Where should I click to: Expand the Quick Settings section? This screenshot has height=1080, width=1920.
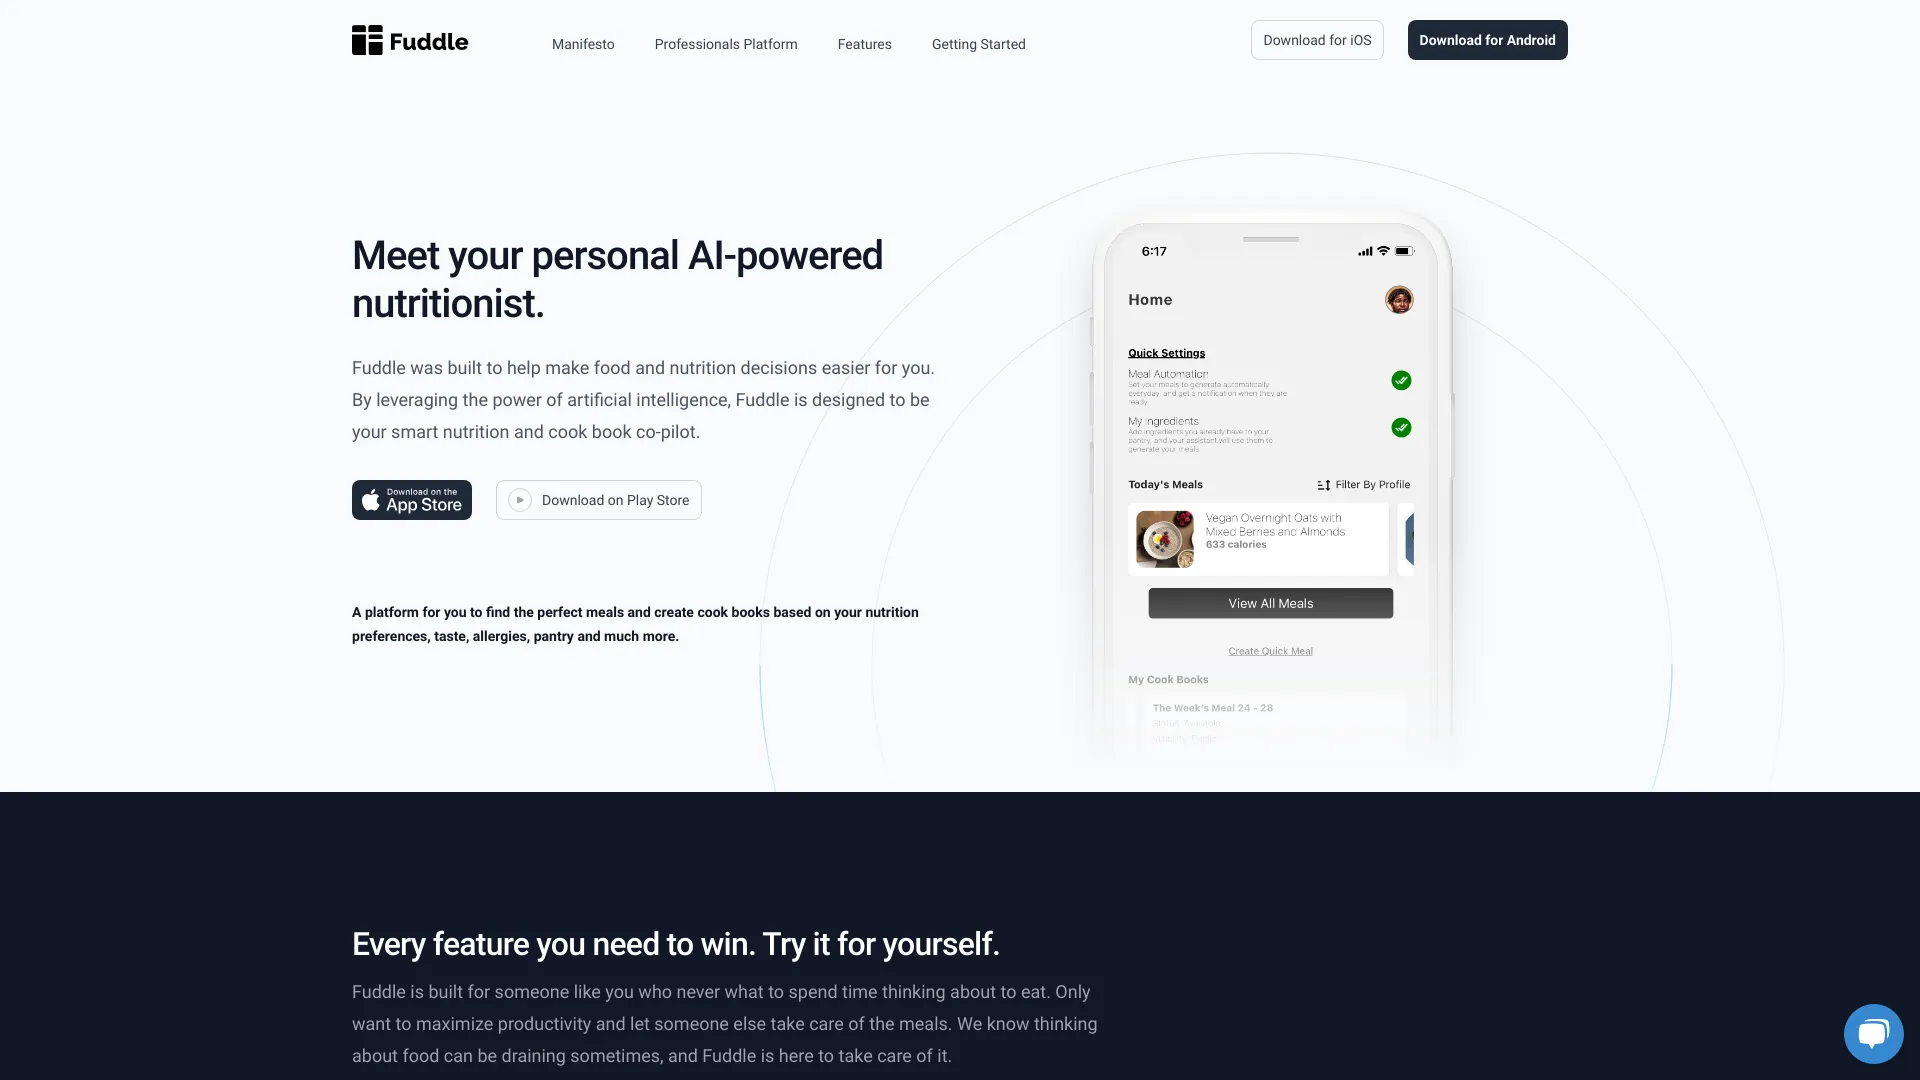click(x=1166, y=352)
